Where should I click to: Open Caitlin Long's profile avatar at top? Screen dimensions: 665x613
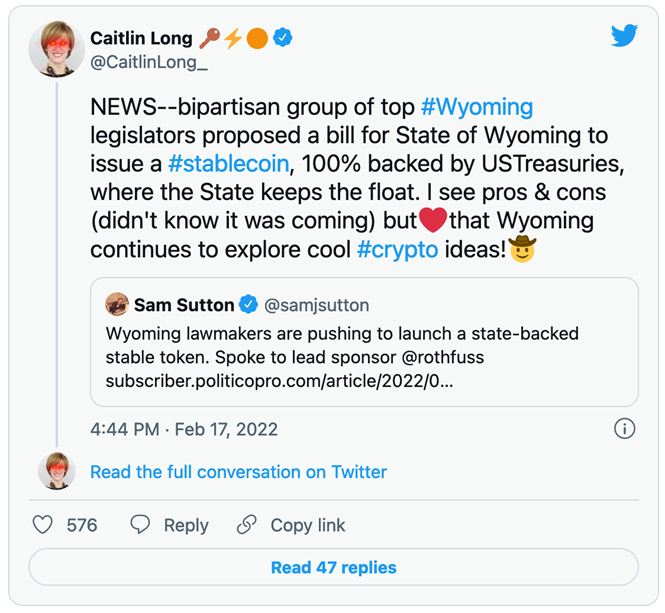[x=57, y=50]
